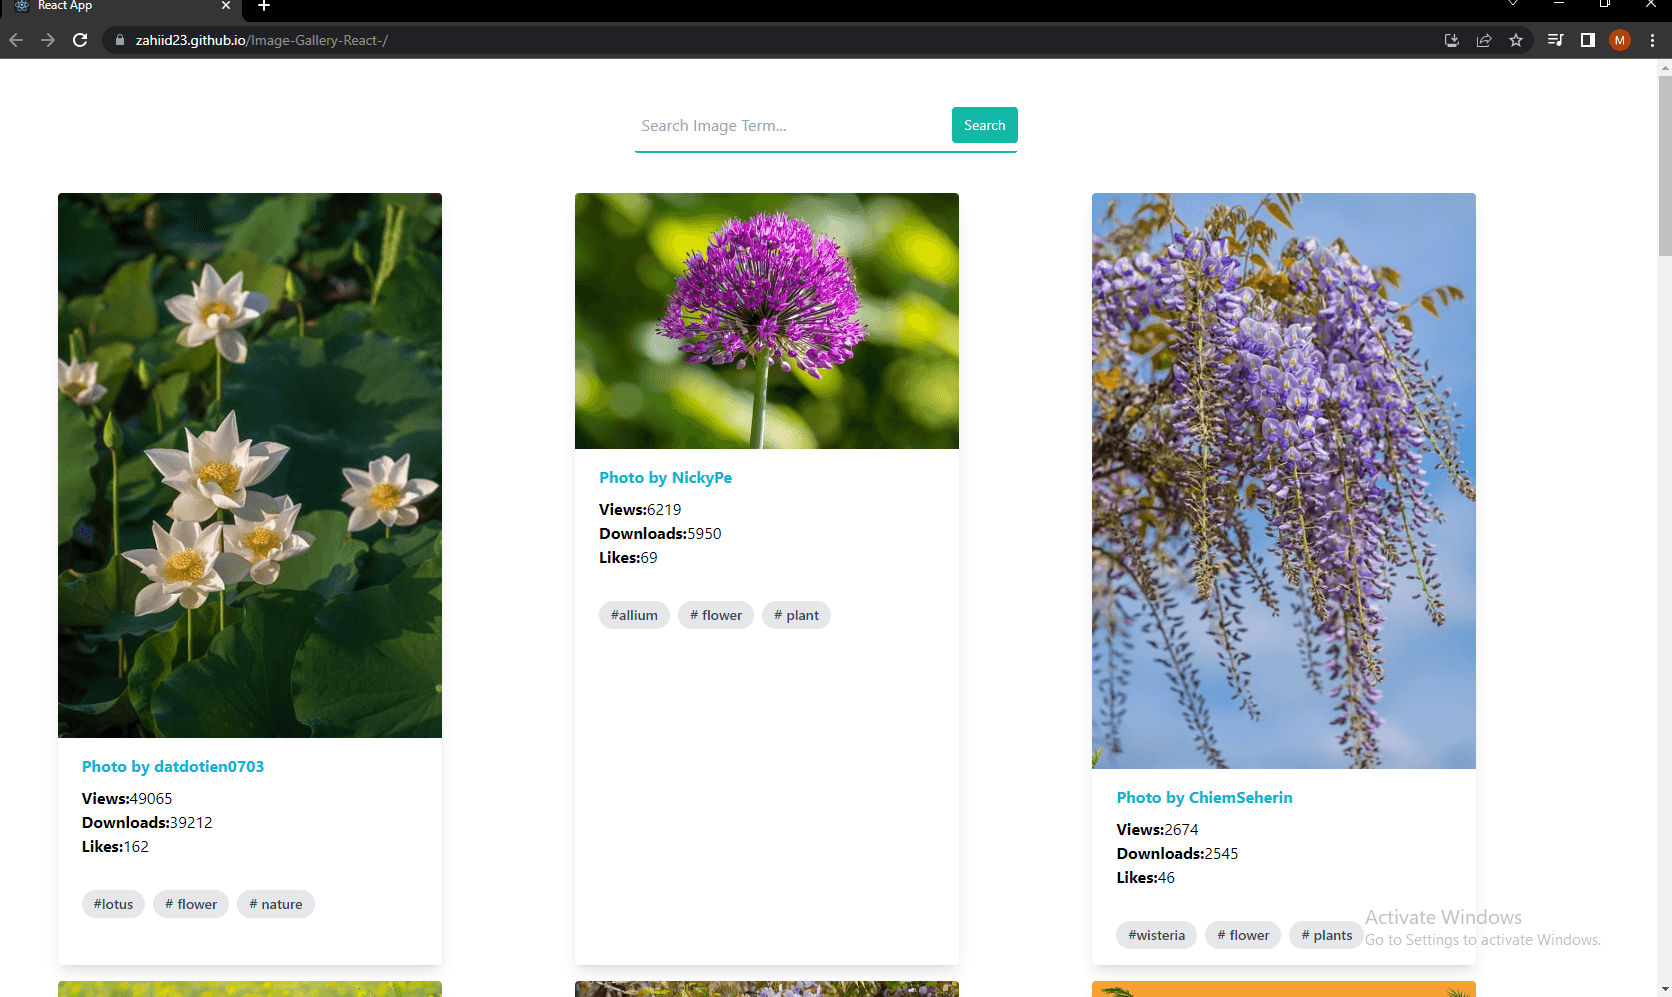1672x997 pixels.
Task: Select the # flower tag under the wisteria photo
Action: point(1243,935)
